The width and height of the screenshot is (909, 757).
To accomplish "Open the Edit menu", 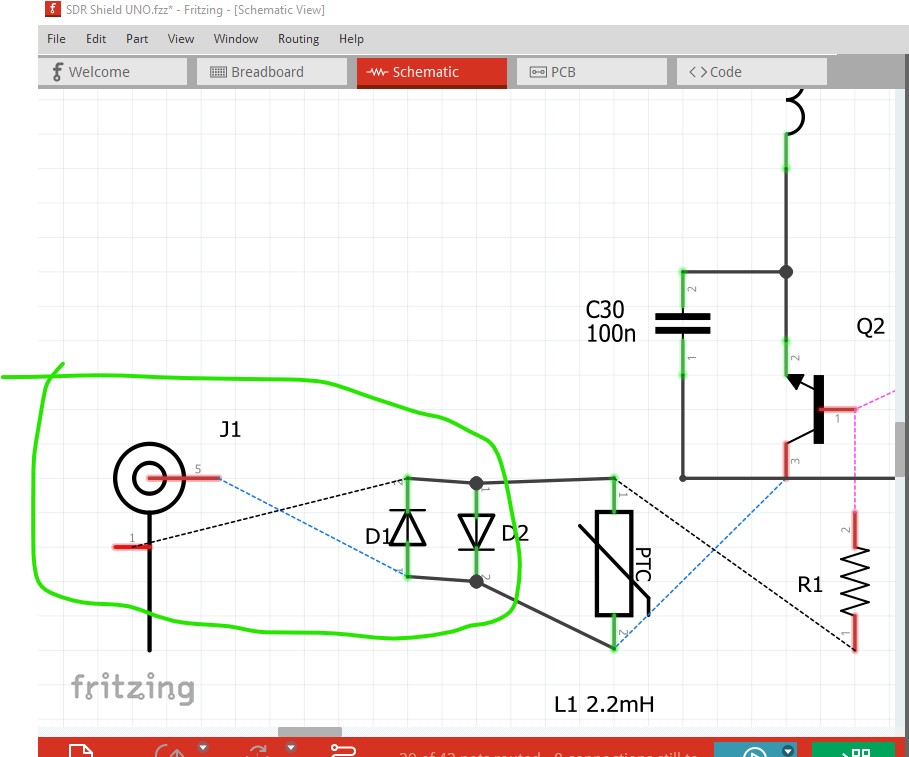I will click(x=96, y=39).
